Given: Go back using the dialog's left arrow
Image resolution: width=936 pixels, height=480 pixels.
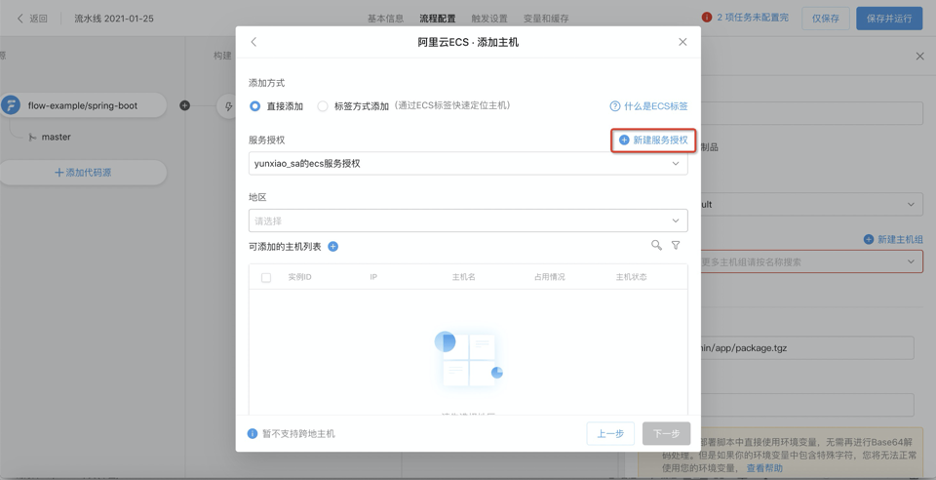Looking at the screenshot, I should pos(254,42).
